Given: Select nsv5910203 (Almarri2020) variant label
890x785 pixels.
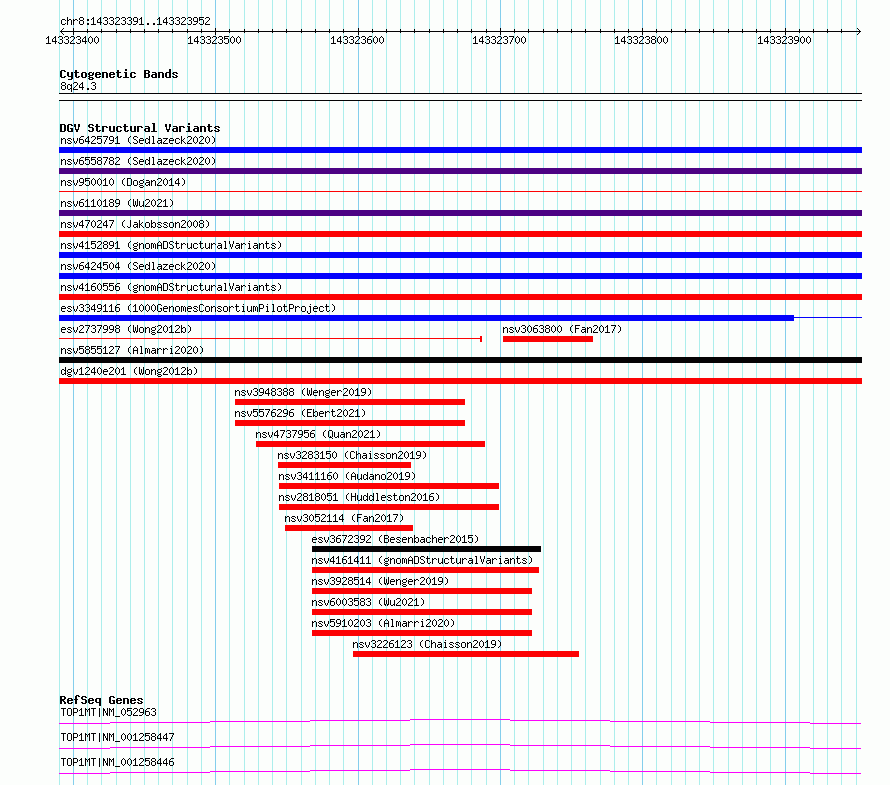Looking at the screenshot, I should tap(383, 623).
